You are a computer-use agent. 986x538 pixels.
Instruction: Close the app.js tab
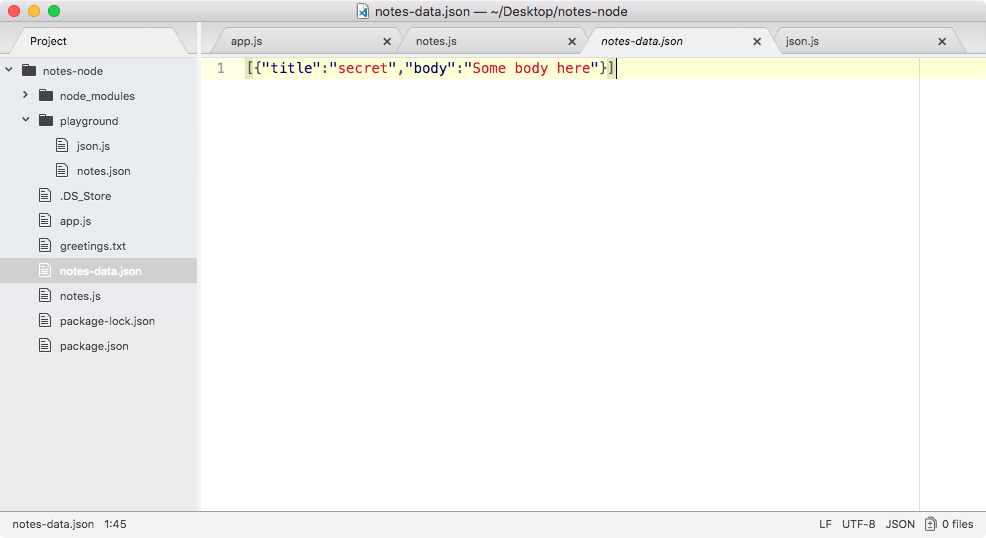(x=387, y=41)
